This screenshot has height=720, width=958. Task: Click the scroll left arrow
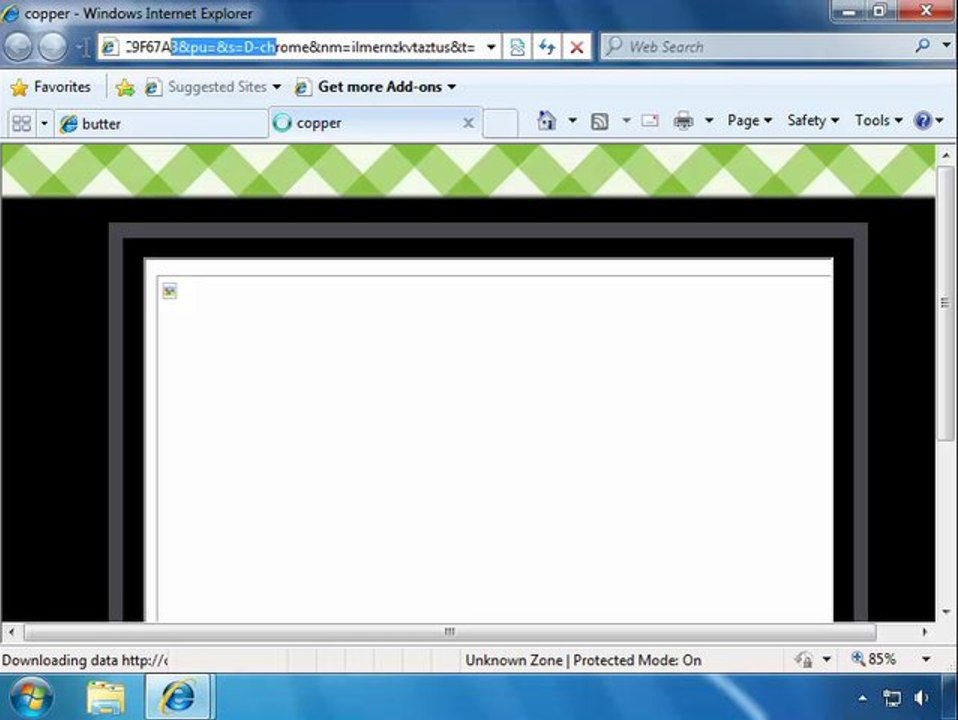coord(12,631)
